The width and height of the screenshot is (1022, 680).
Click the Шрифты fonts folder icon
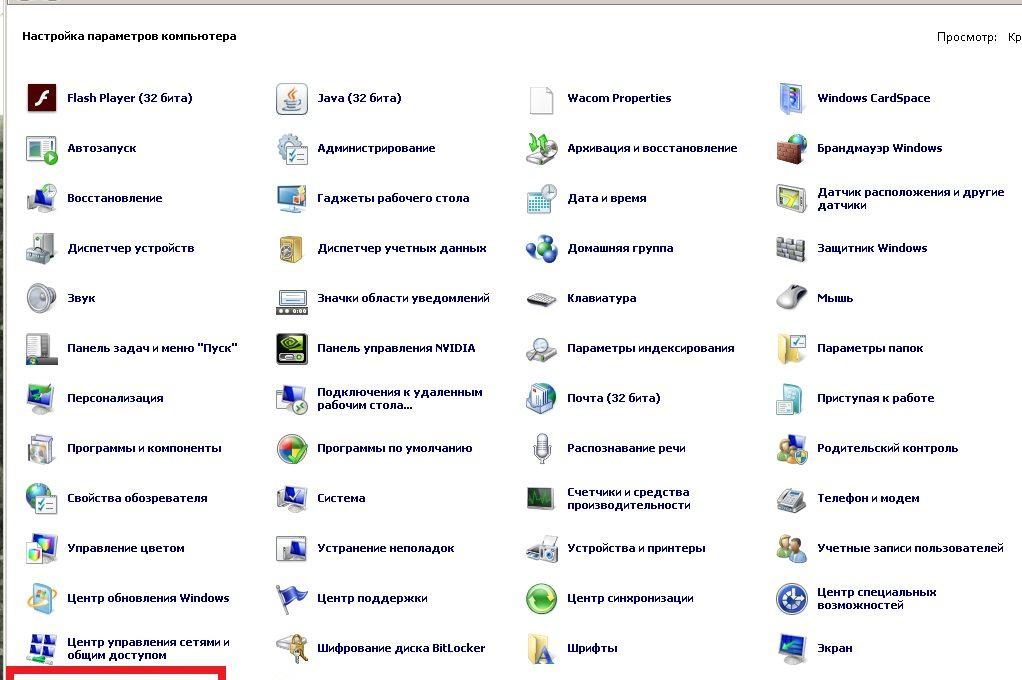coord(542,649)
